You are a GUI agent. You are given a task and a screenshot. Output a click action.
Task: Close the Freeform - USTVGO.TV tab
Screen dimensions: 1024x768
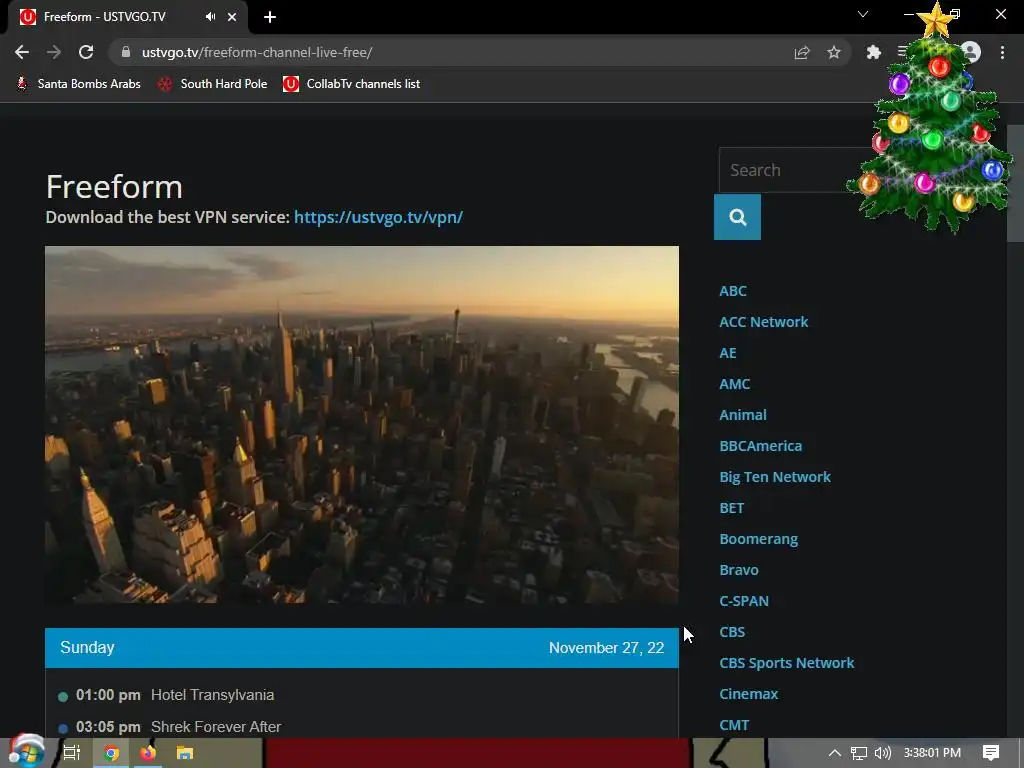click(232, 17)
